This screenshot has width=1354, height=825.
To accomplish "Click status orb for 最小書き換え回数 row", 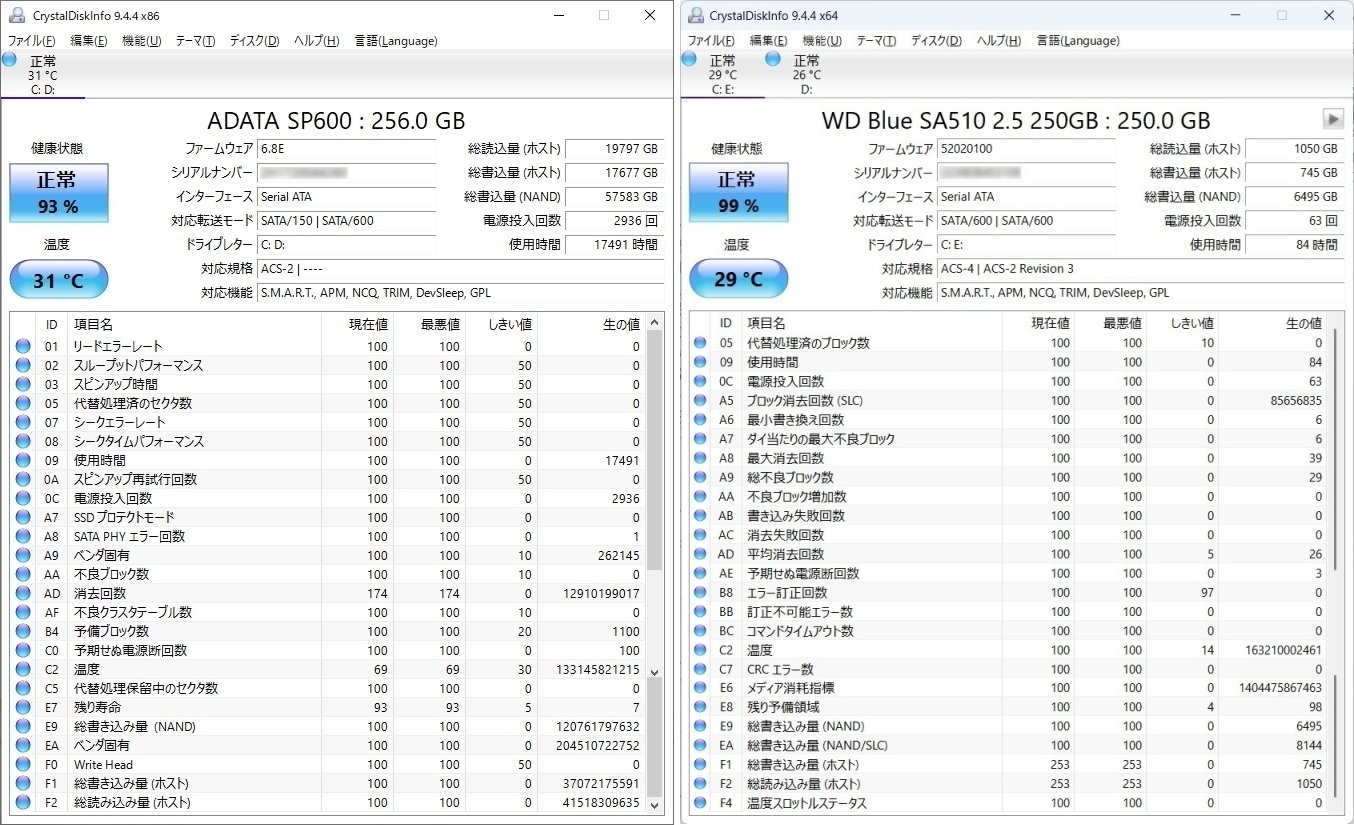I will 700,419.
